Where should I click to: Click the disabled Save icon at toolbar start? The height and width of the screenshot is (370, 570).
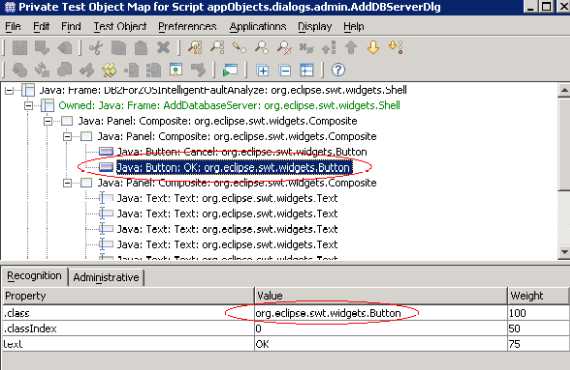(20, 48)
